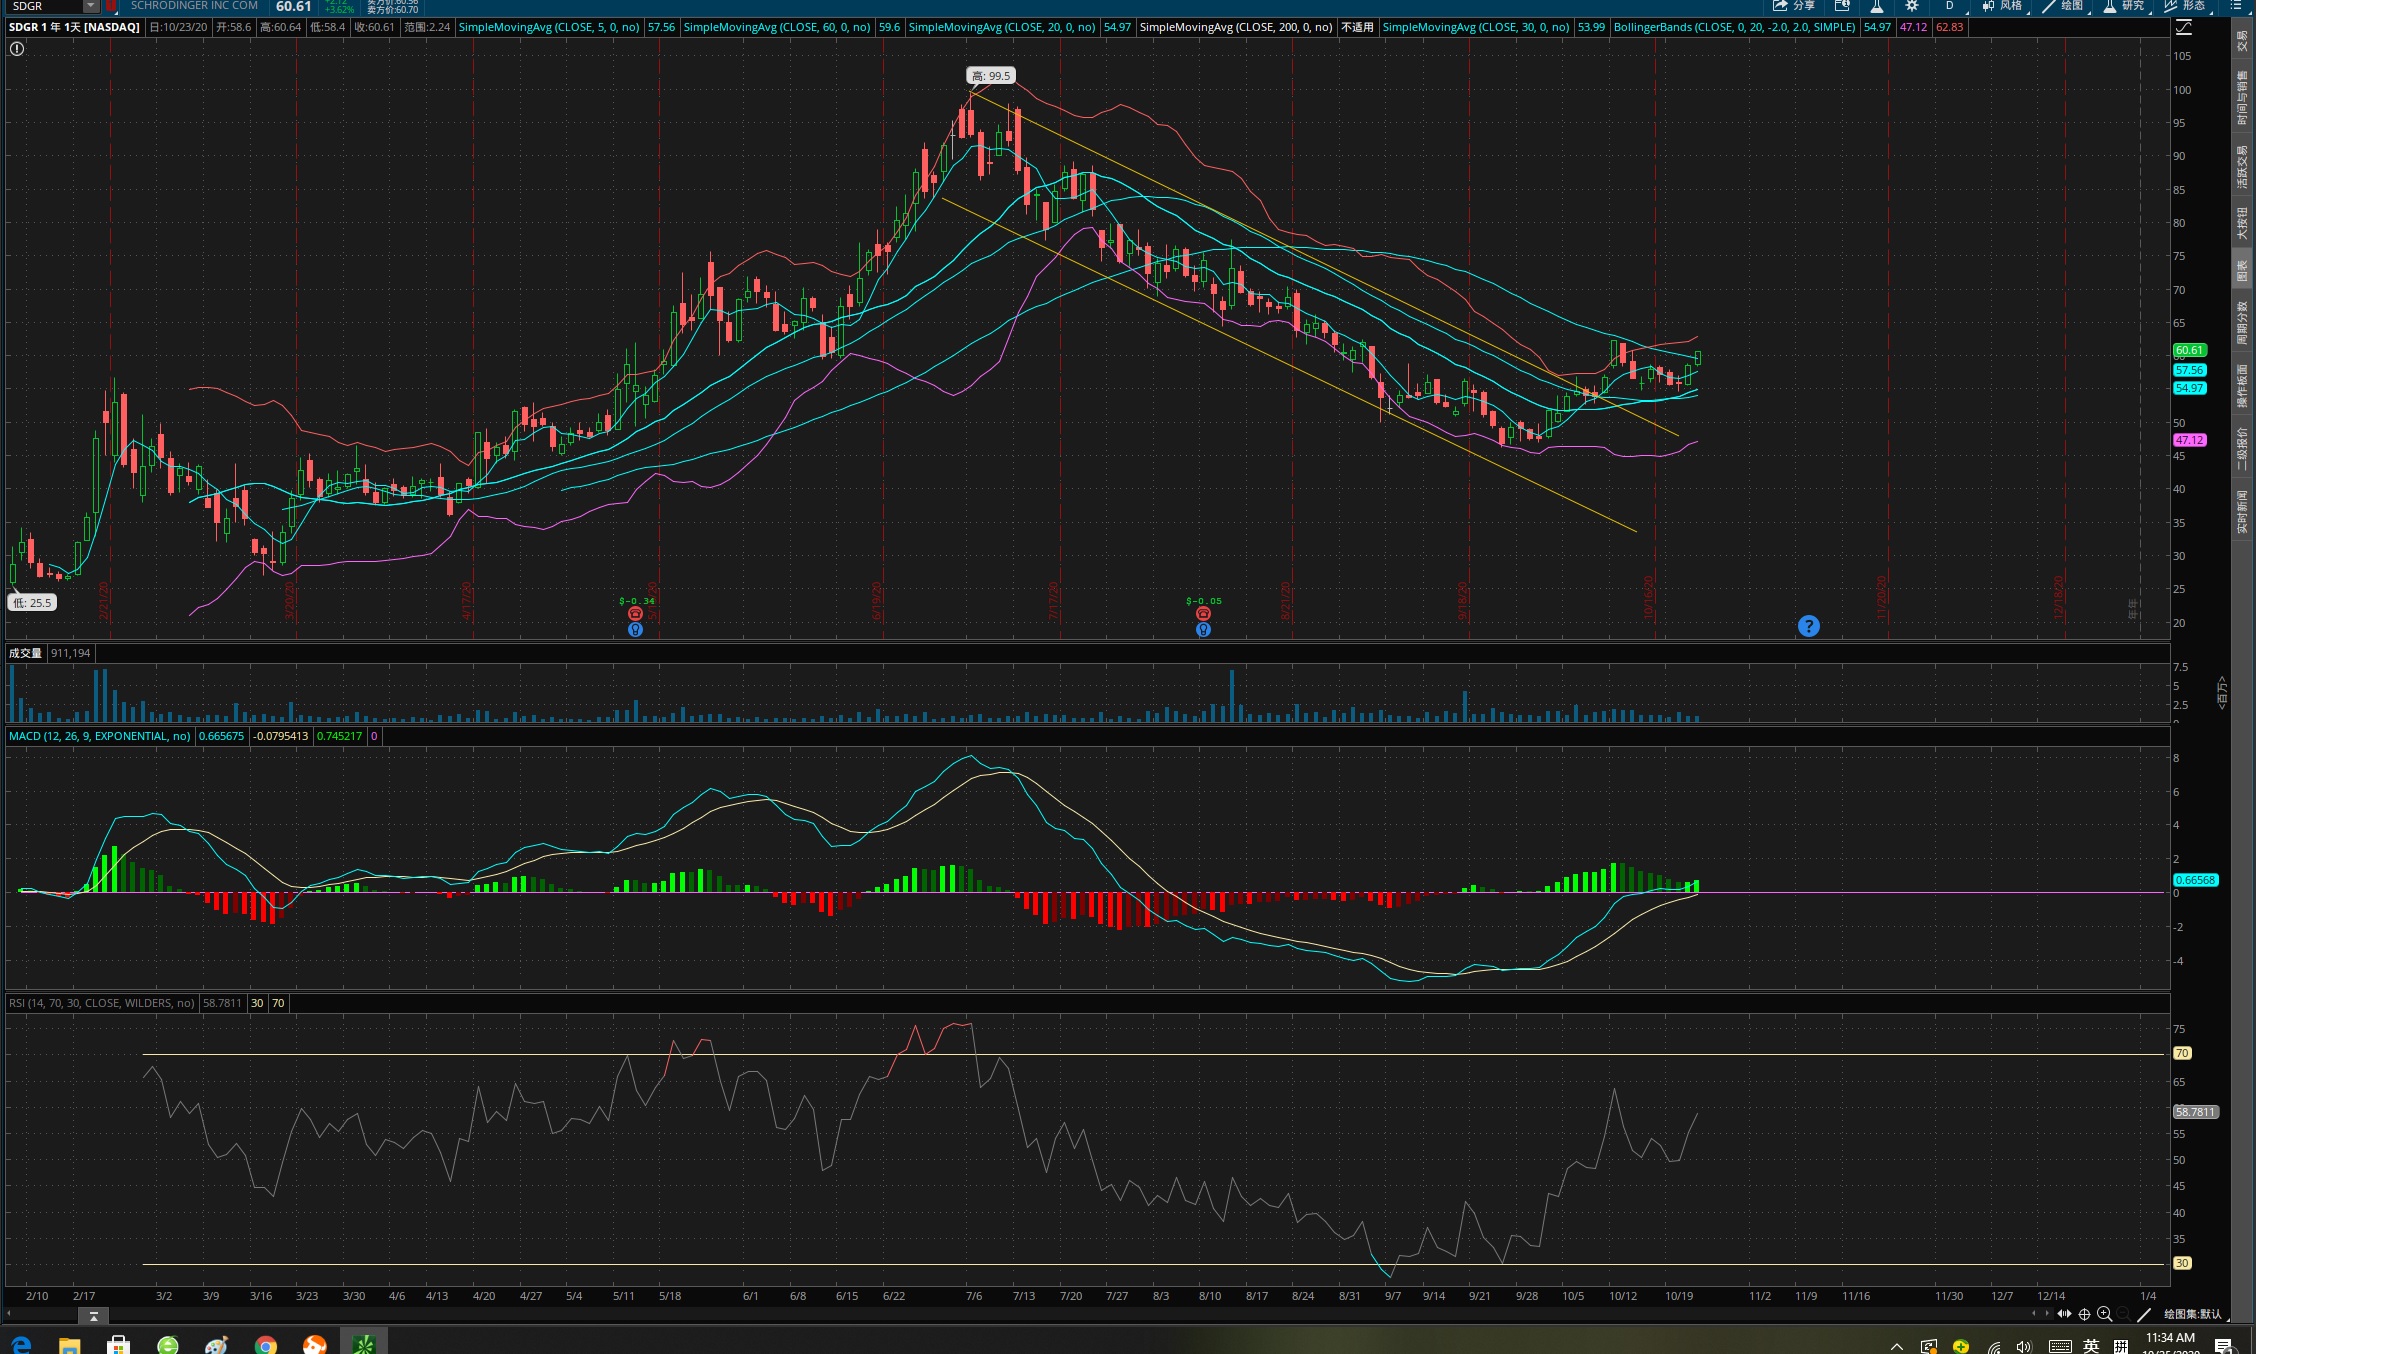This screenshot has height=1354, width=2403.
Task: Open the share (分享) menu
Action: coord(1794,6)
